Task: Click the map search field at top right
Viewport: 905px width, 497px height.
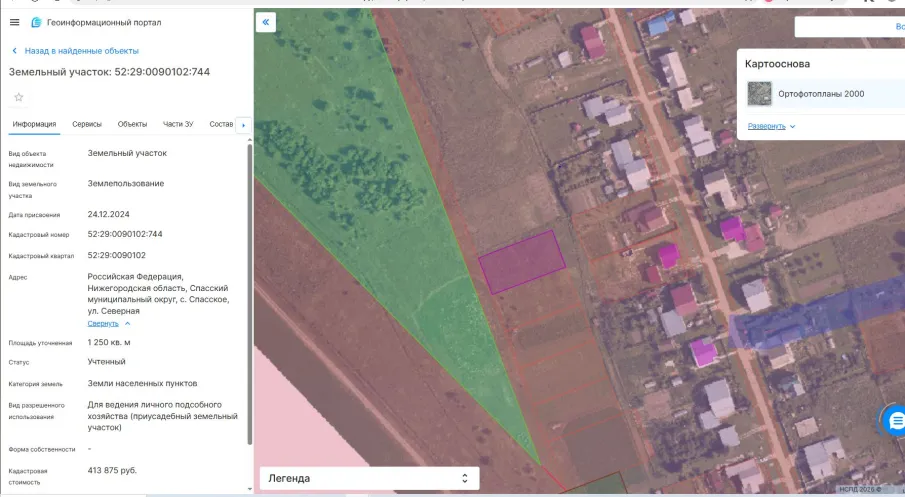Action: [850, 27]
